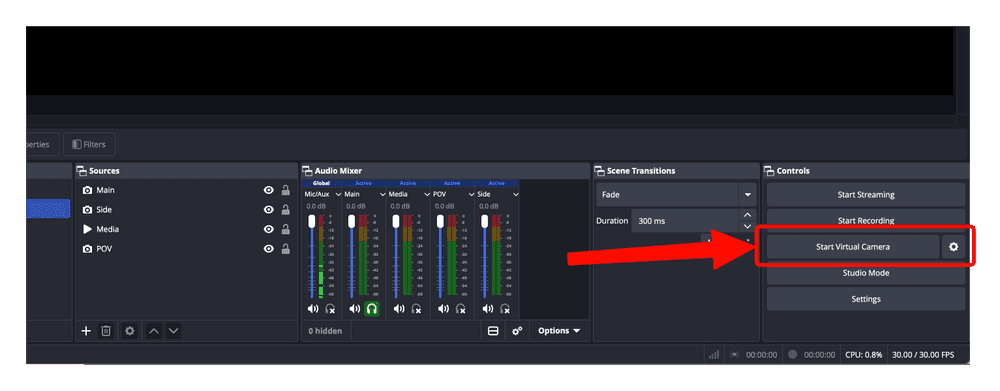
Task: Mute the Main channel speaker icon
Action: point(355,309)
